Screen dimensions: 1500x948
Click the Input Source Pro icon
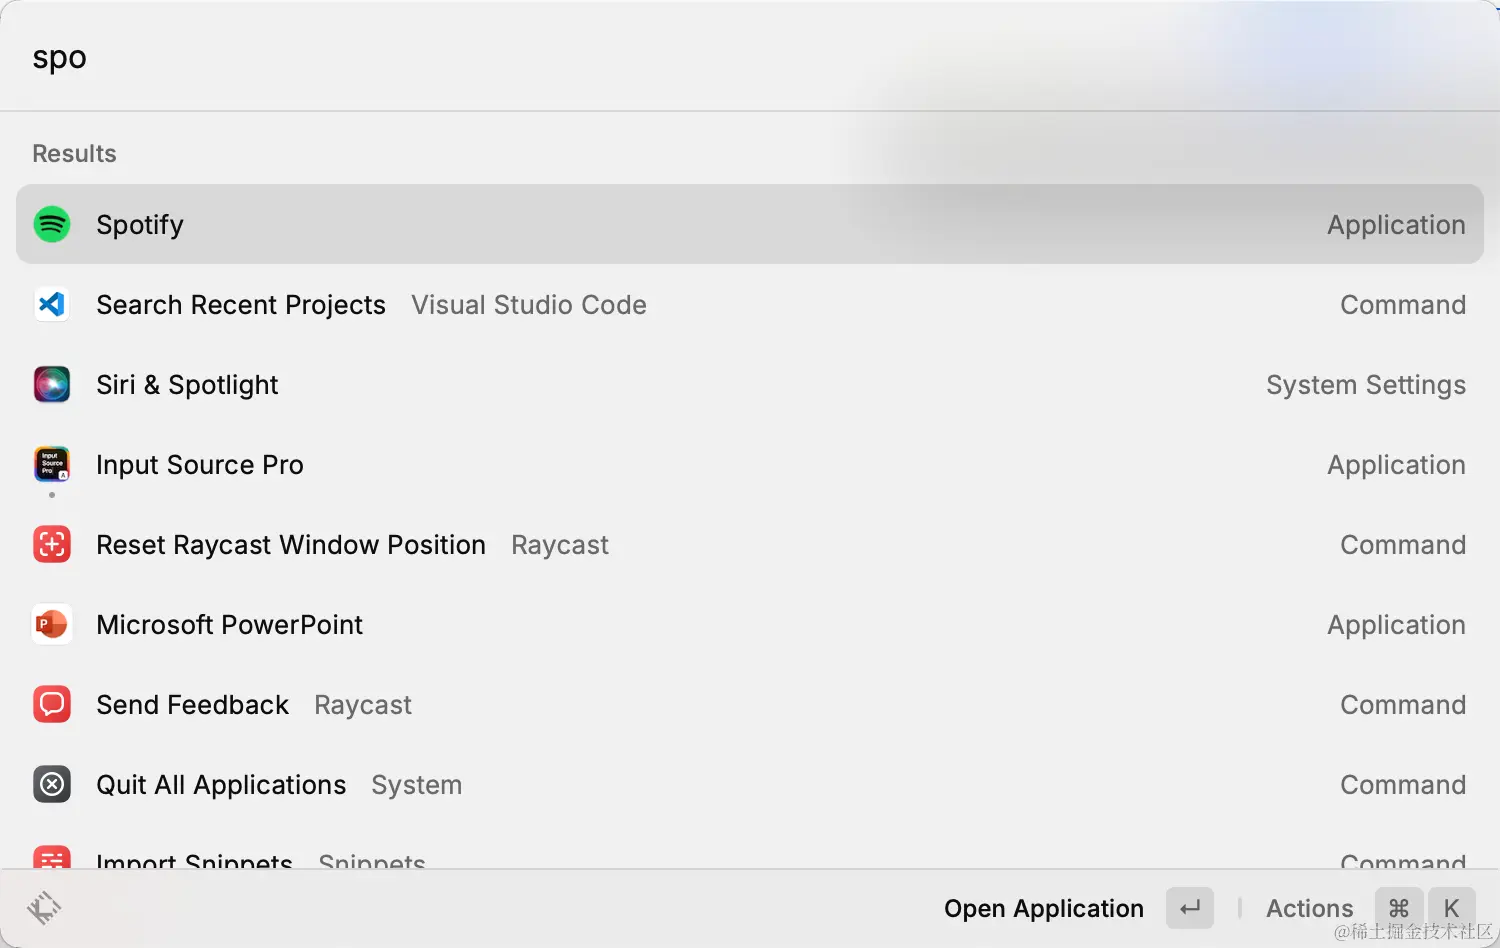(x=52, y=464)
